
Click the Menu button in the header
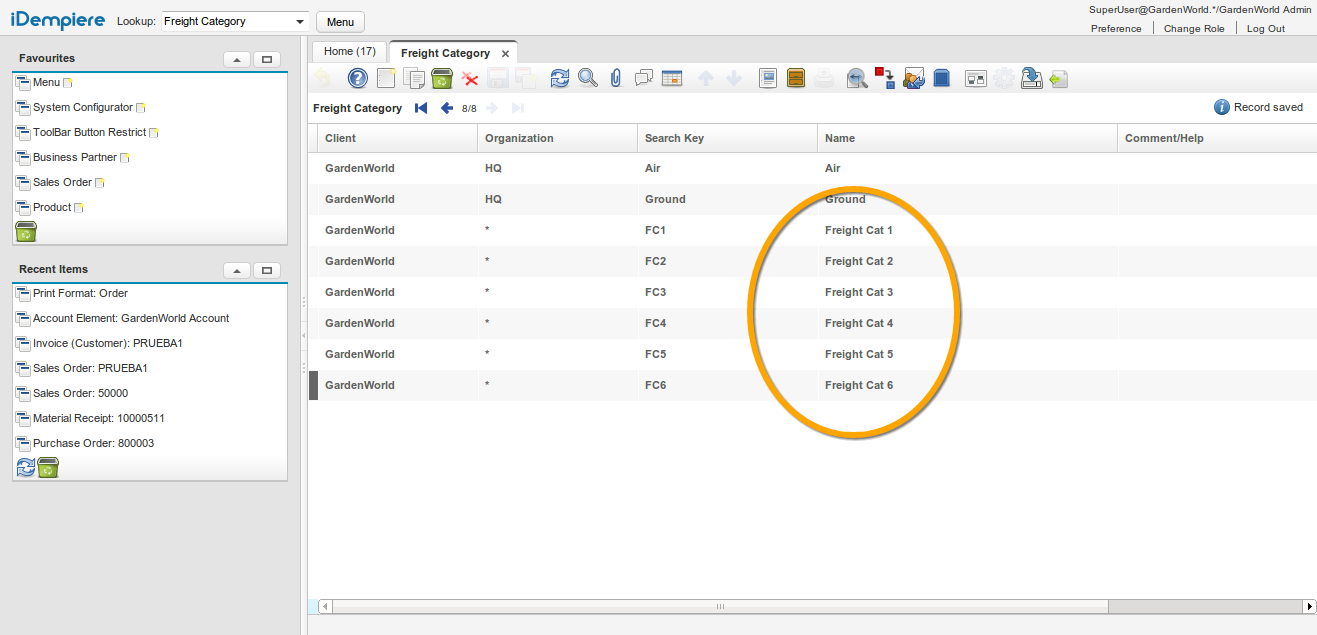tap(340, 21)
